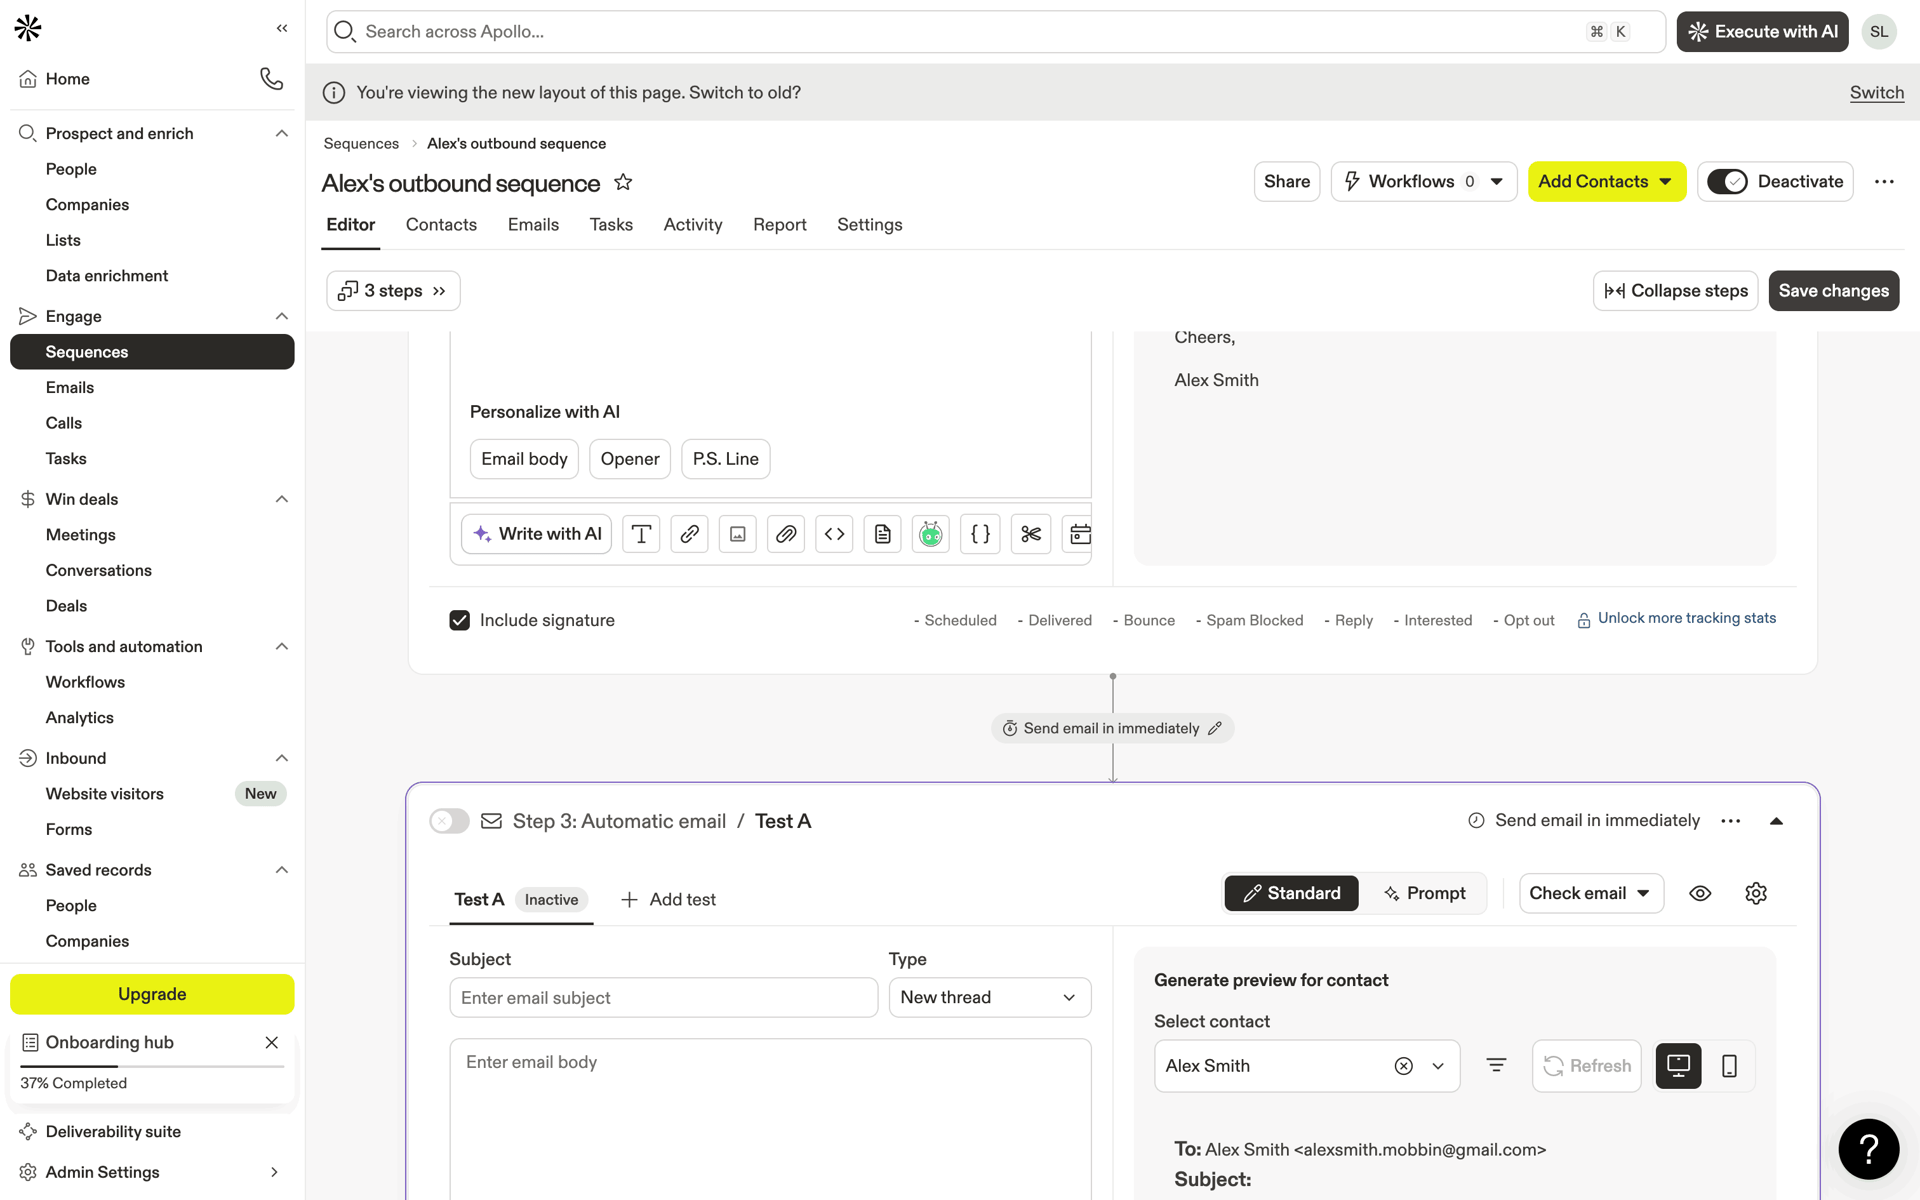Open the more options menu beside Deactivate

pos(1884,182)
